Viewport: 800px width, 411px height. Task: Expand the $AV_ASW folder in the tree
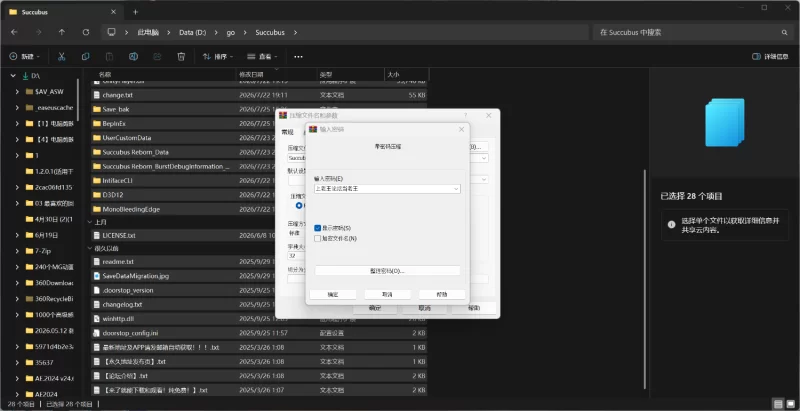[x=17, y=92]
